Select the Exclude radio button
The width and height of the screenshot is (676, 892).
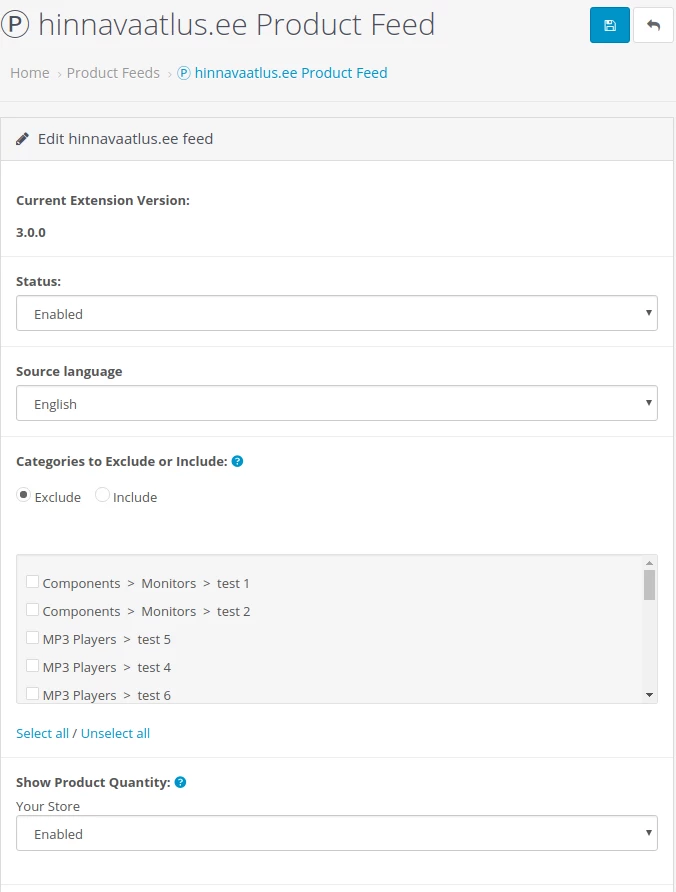point(24,496)
